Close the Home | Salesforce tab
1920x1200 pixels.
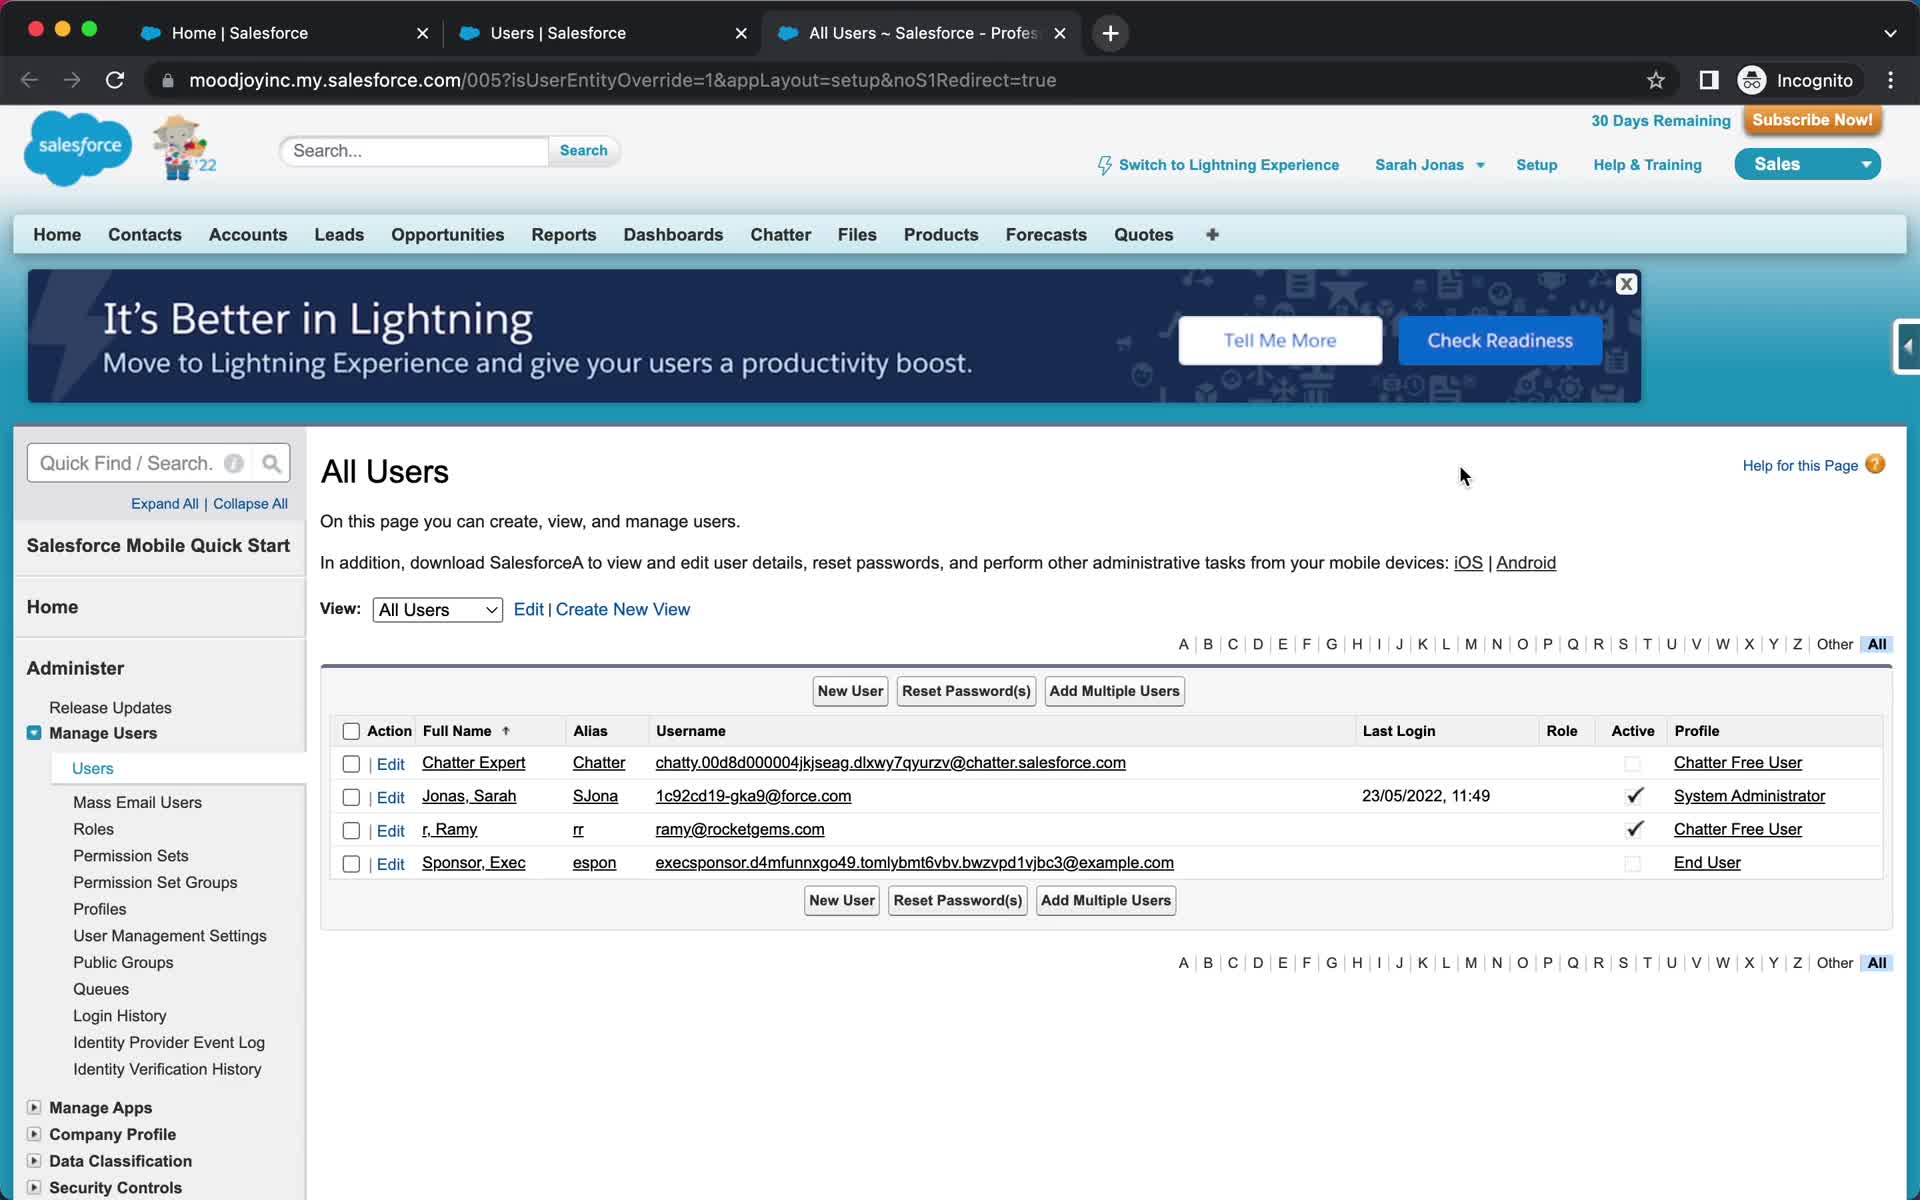coord(422,33)
